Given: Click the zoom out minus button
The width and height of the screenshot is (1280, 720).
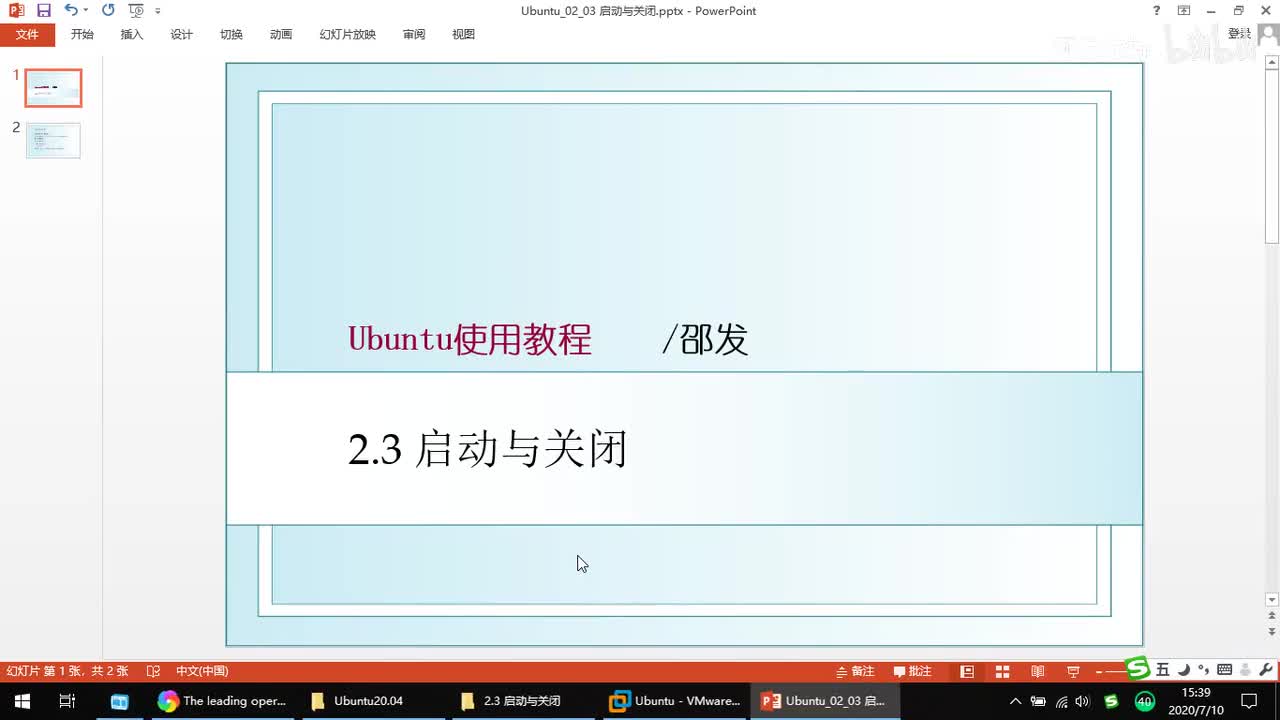Looking at the screenshot, I should click(1100, 671).
